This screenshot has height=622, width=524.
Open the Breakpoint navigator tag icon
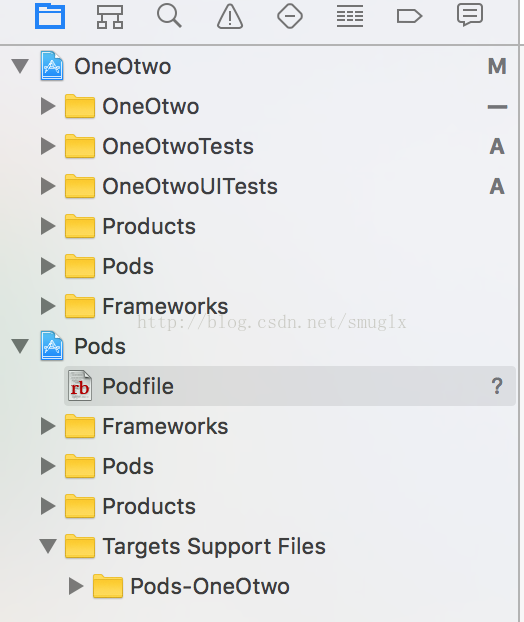click(409, 16)
